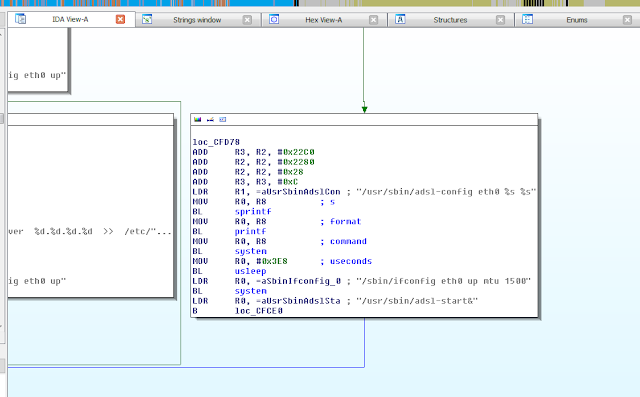
Task: Click the Enums tab icon
Action: (527, 19)
